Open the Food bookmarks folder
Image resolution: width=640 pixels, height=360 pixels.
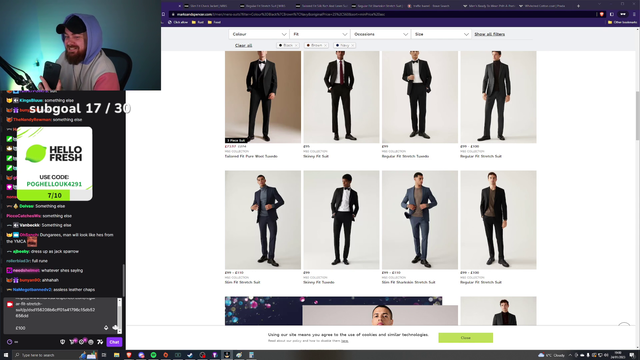click(x=214, y=22)
